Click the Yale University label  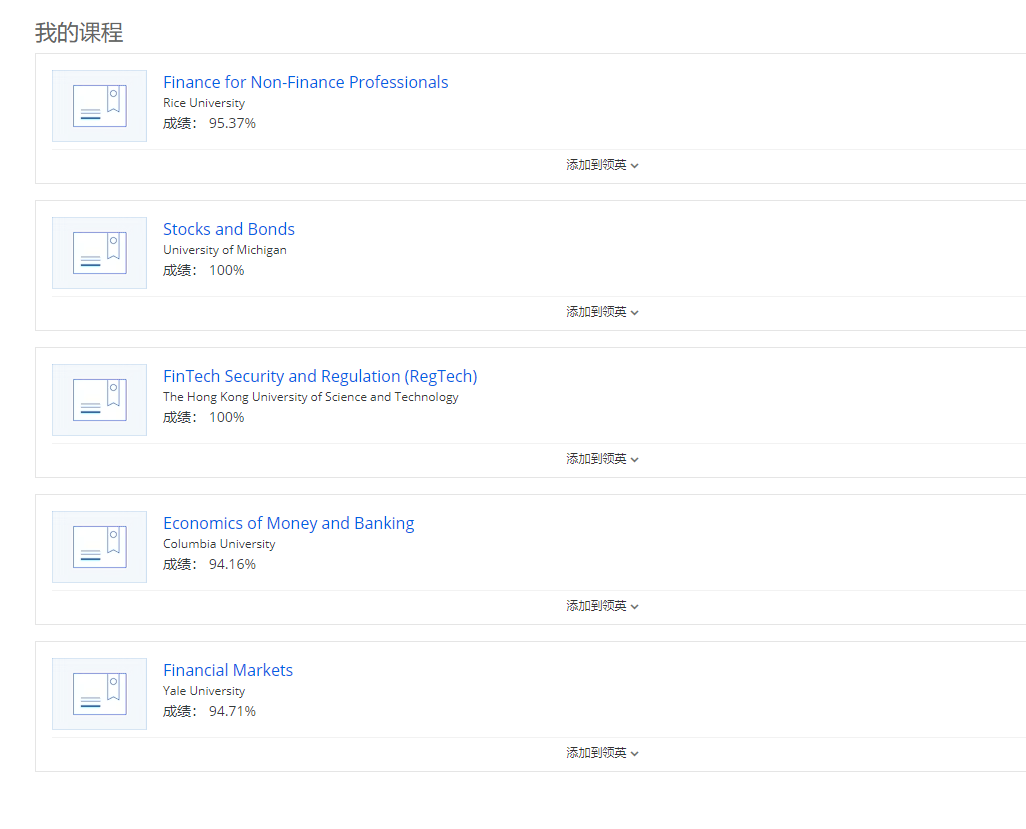point(204,691)
